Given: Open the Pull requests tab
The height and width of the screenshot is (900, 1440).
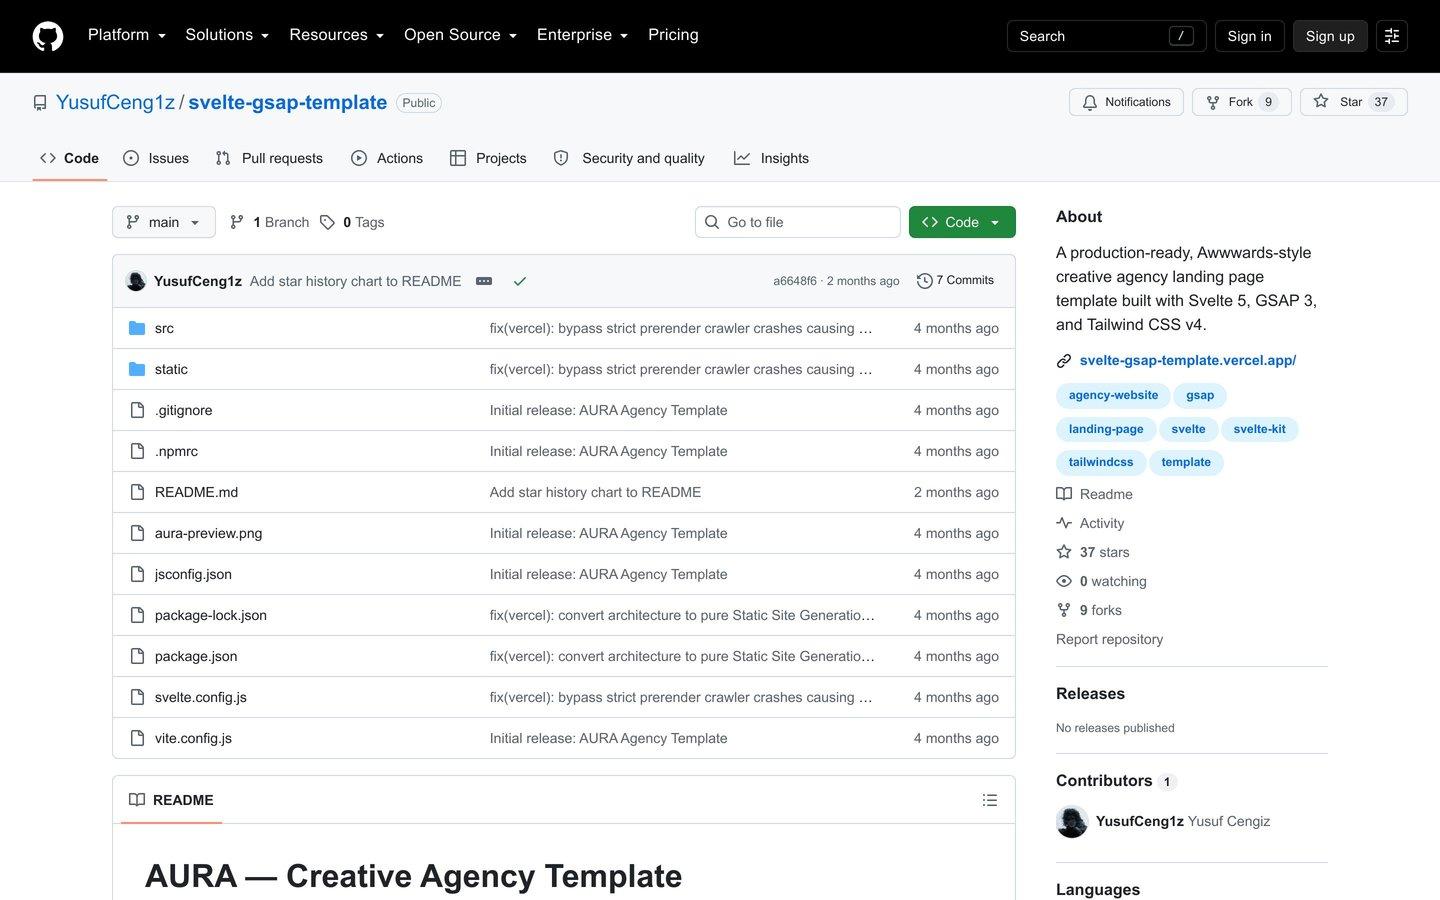Looking at the screenshot, I should coord(269,158).
